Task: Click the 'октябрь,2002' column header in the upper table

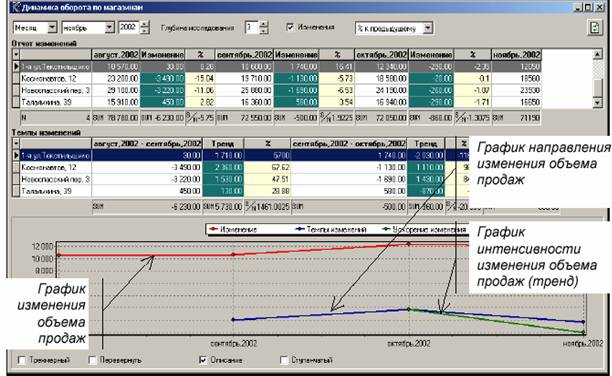Action: (x=381, y=54)
